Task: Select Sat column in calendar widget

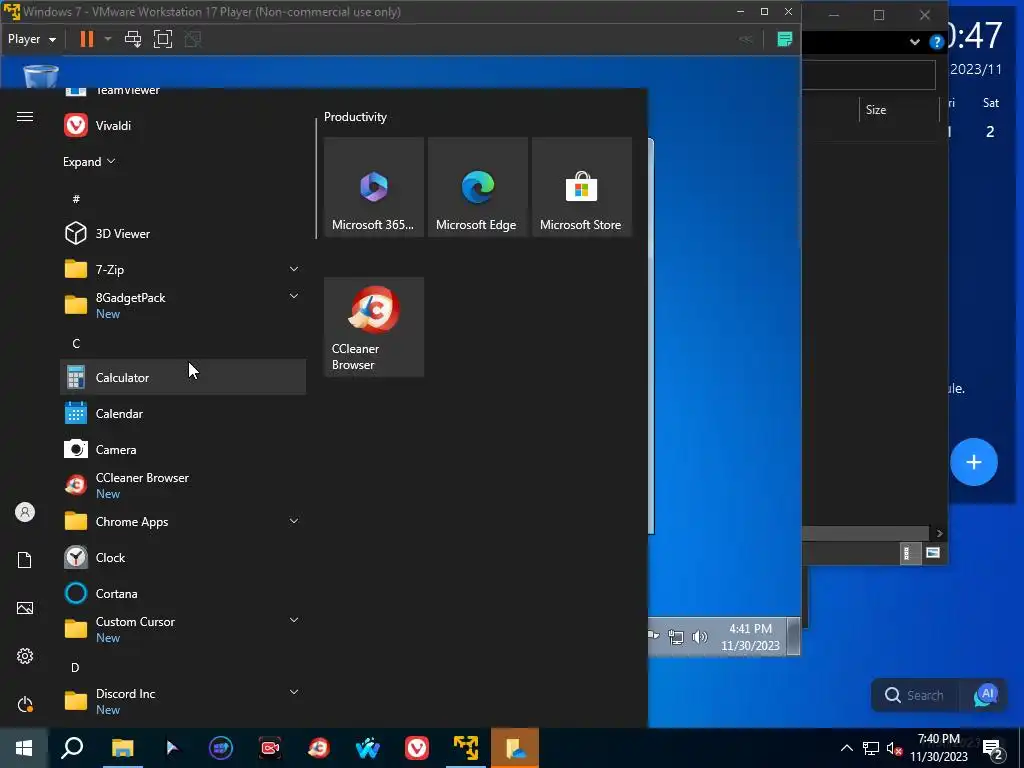Action: (x=991, y=103)
